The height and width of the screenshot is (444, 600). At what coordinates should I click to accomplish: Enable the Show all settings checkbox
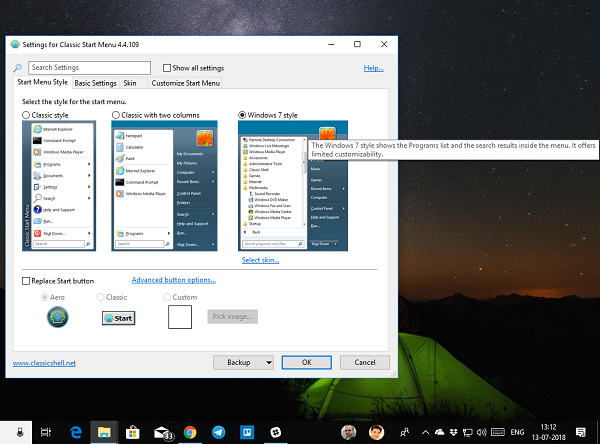[x=167, y=68]
